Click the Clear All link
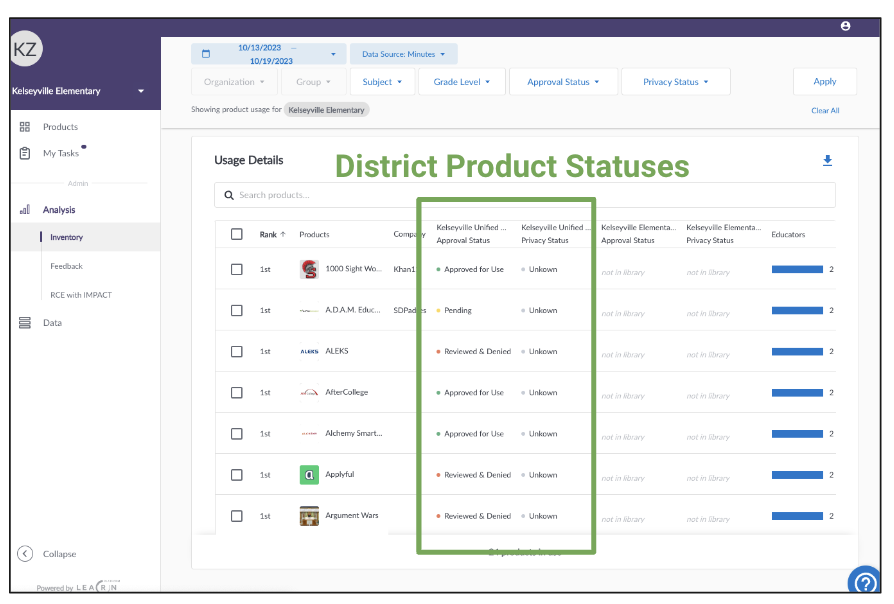 pos(825,110)
